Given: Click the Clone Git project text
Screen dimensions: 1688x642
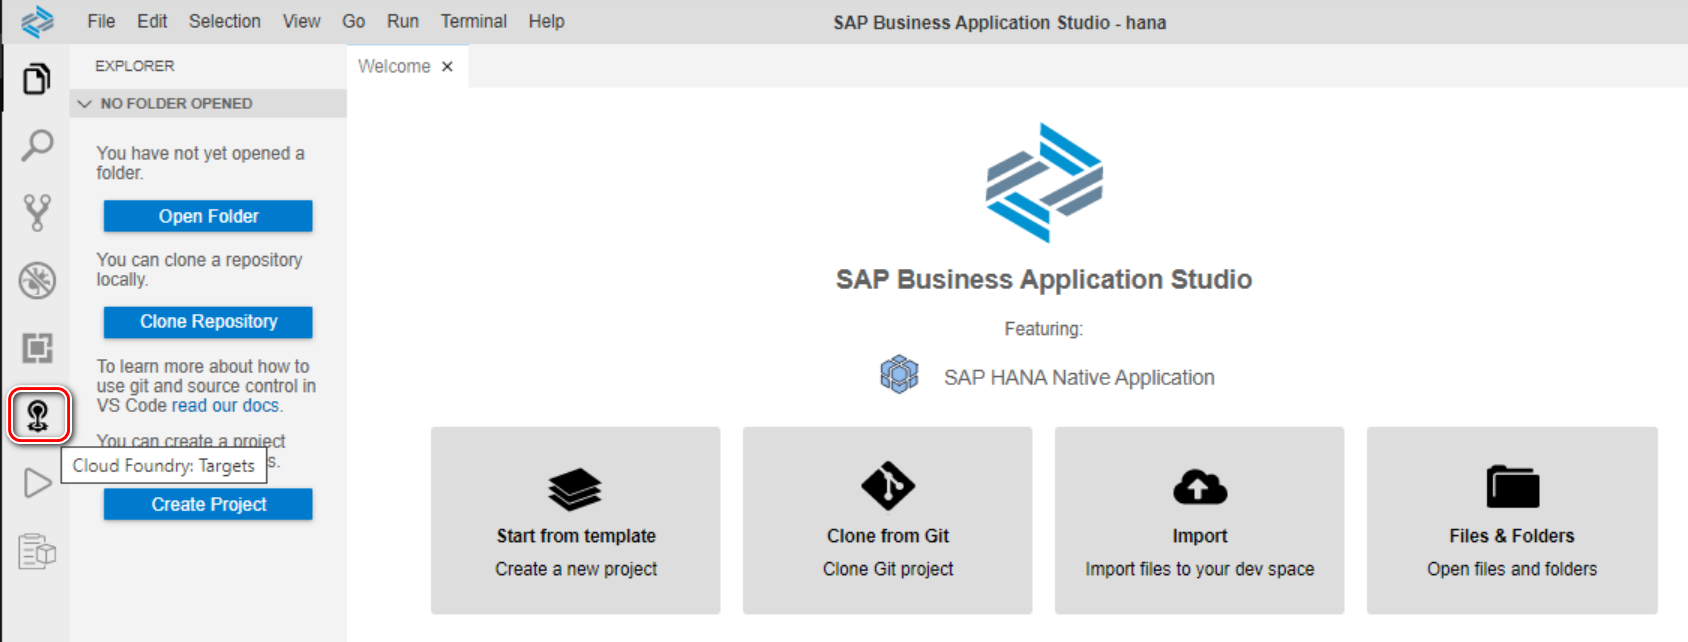Looking at the screenshot, I should point(888,569).
